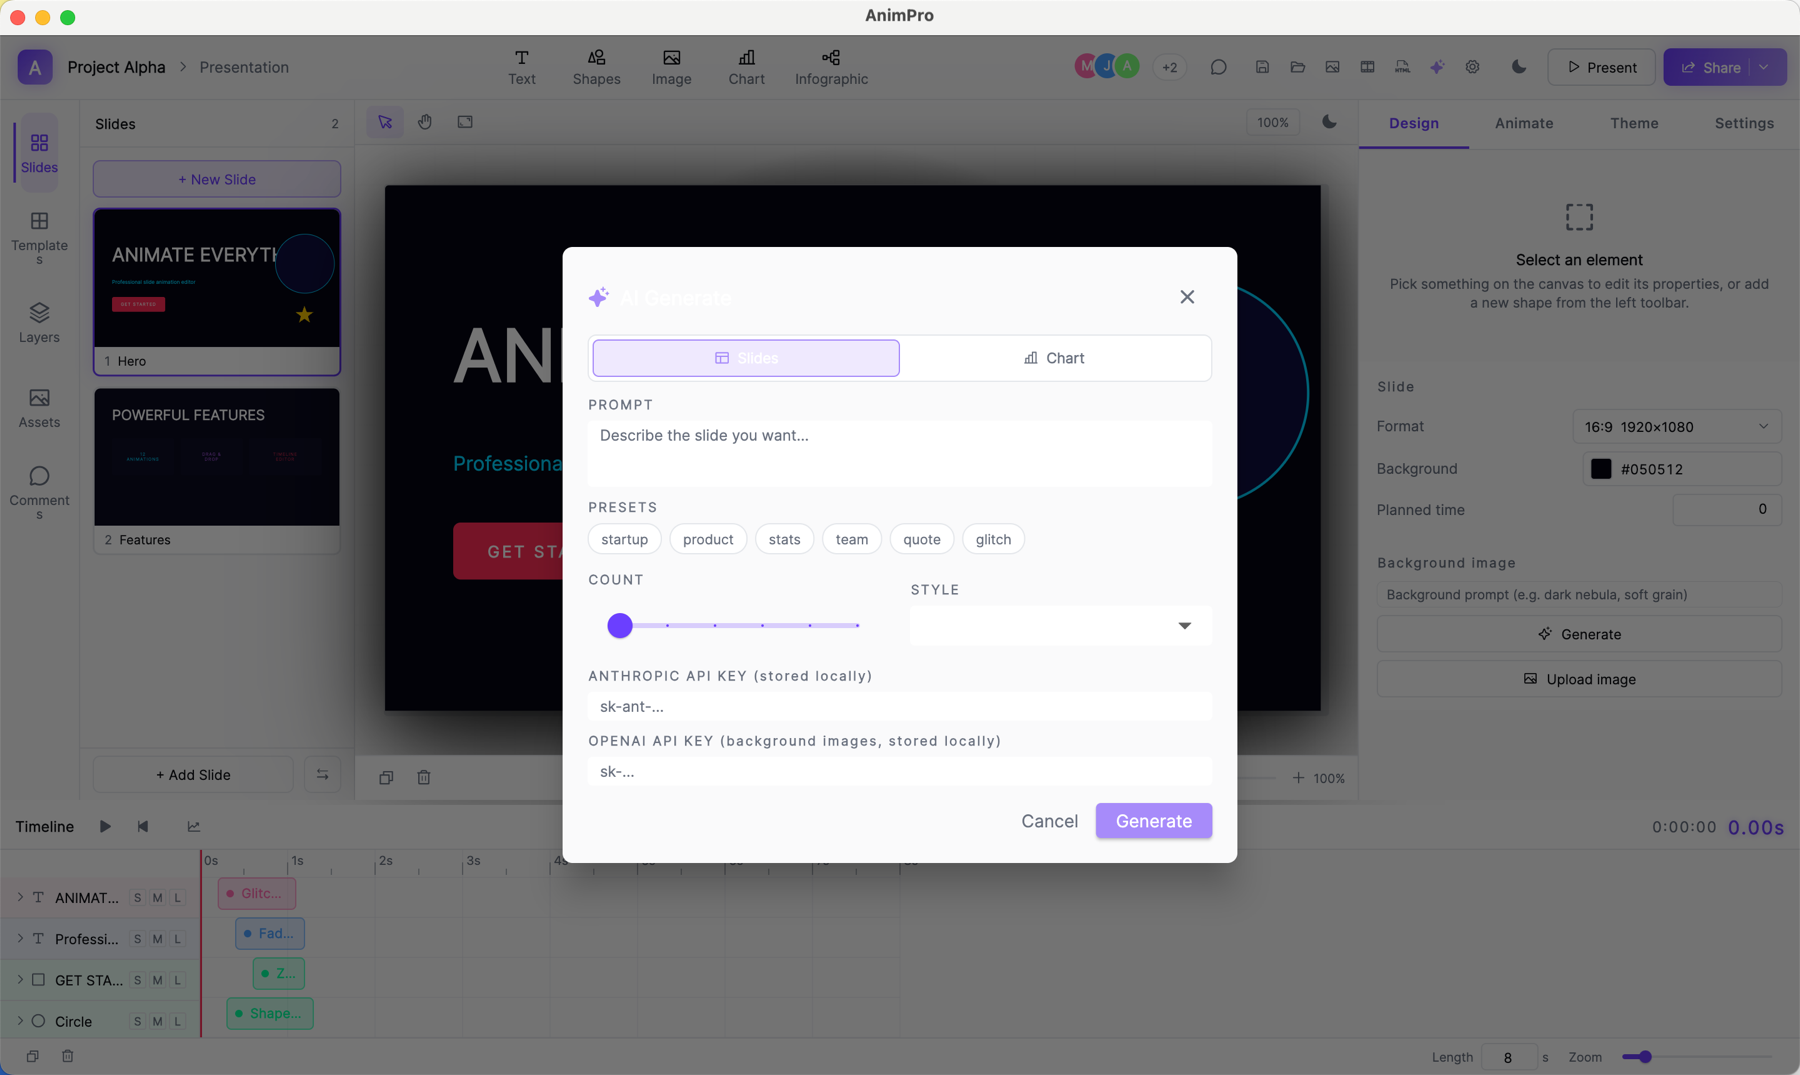Open the comments speech bubble icon
This screenshot has height=1075, width=1800.
pos(1218,67)
